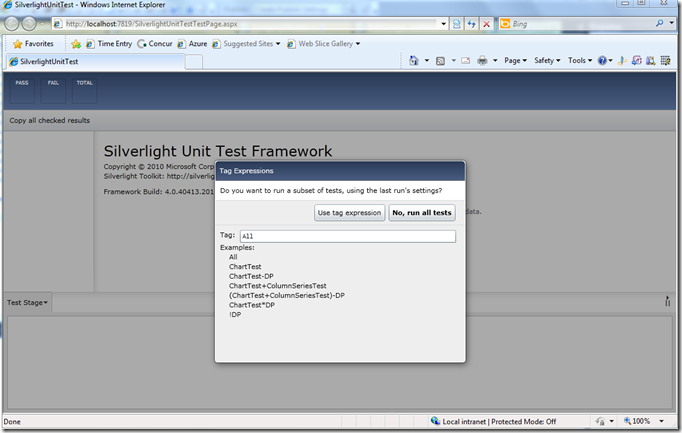This screenshot has width=682, height=433.
Task: Open the Tools menu
Action: 580,61
